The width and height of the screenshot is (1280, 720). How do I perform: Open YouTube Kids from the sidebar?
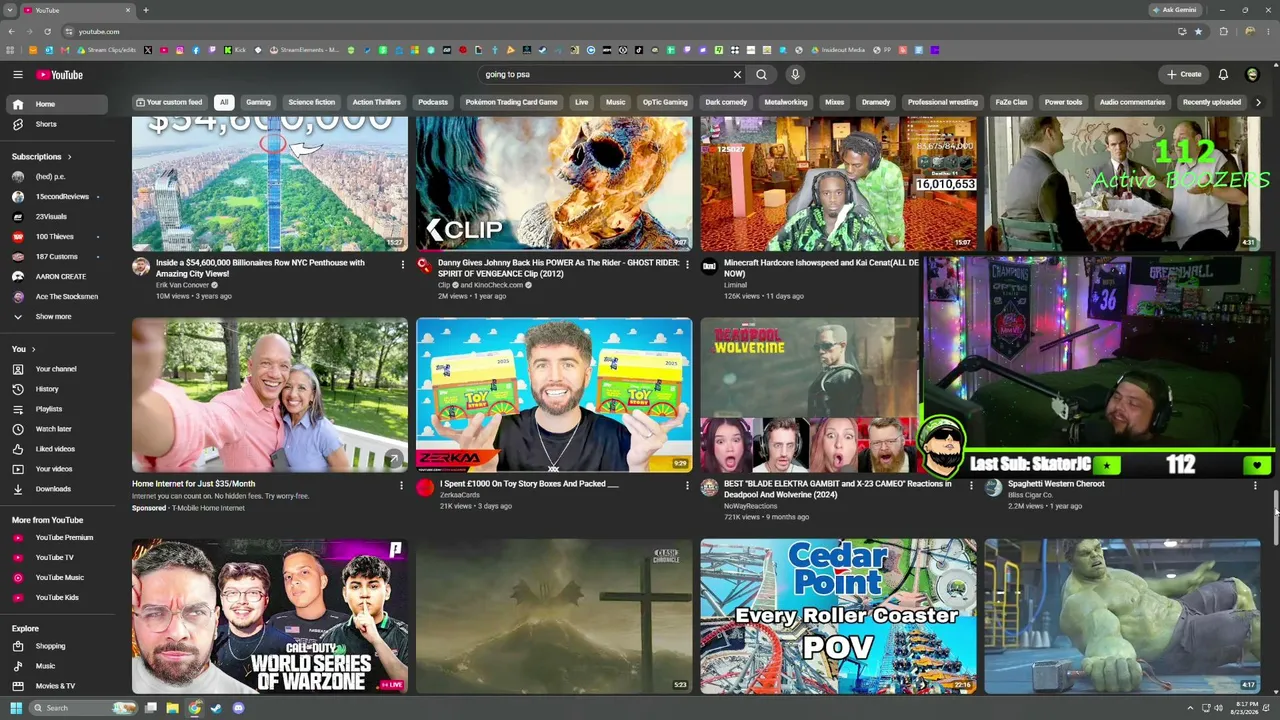(59, 598)
